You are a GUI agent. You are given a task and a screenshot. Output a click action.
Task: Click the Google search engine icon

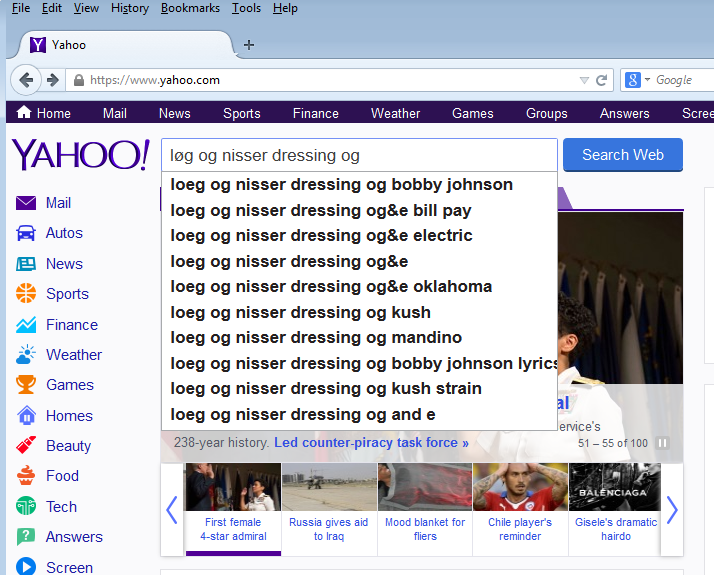click(632, 80)
